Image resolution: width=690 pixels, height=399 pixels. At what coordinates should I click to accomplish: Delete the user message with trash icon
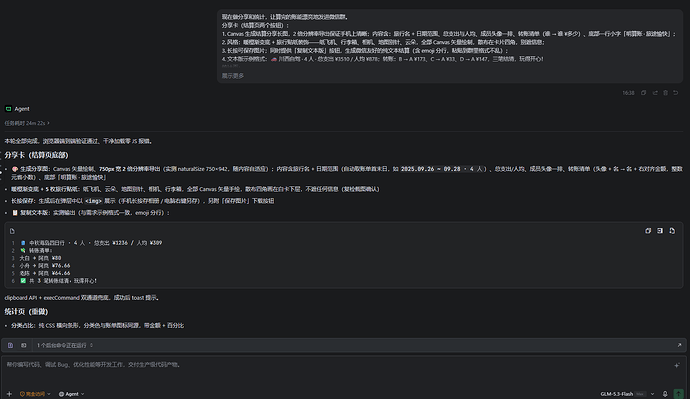(665, 93)
